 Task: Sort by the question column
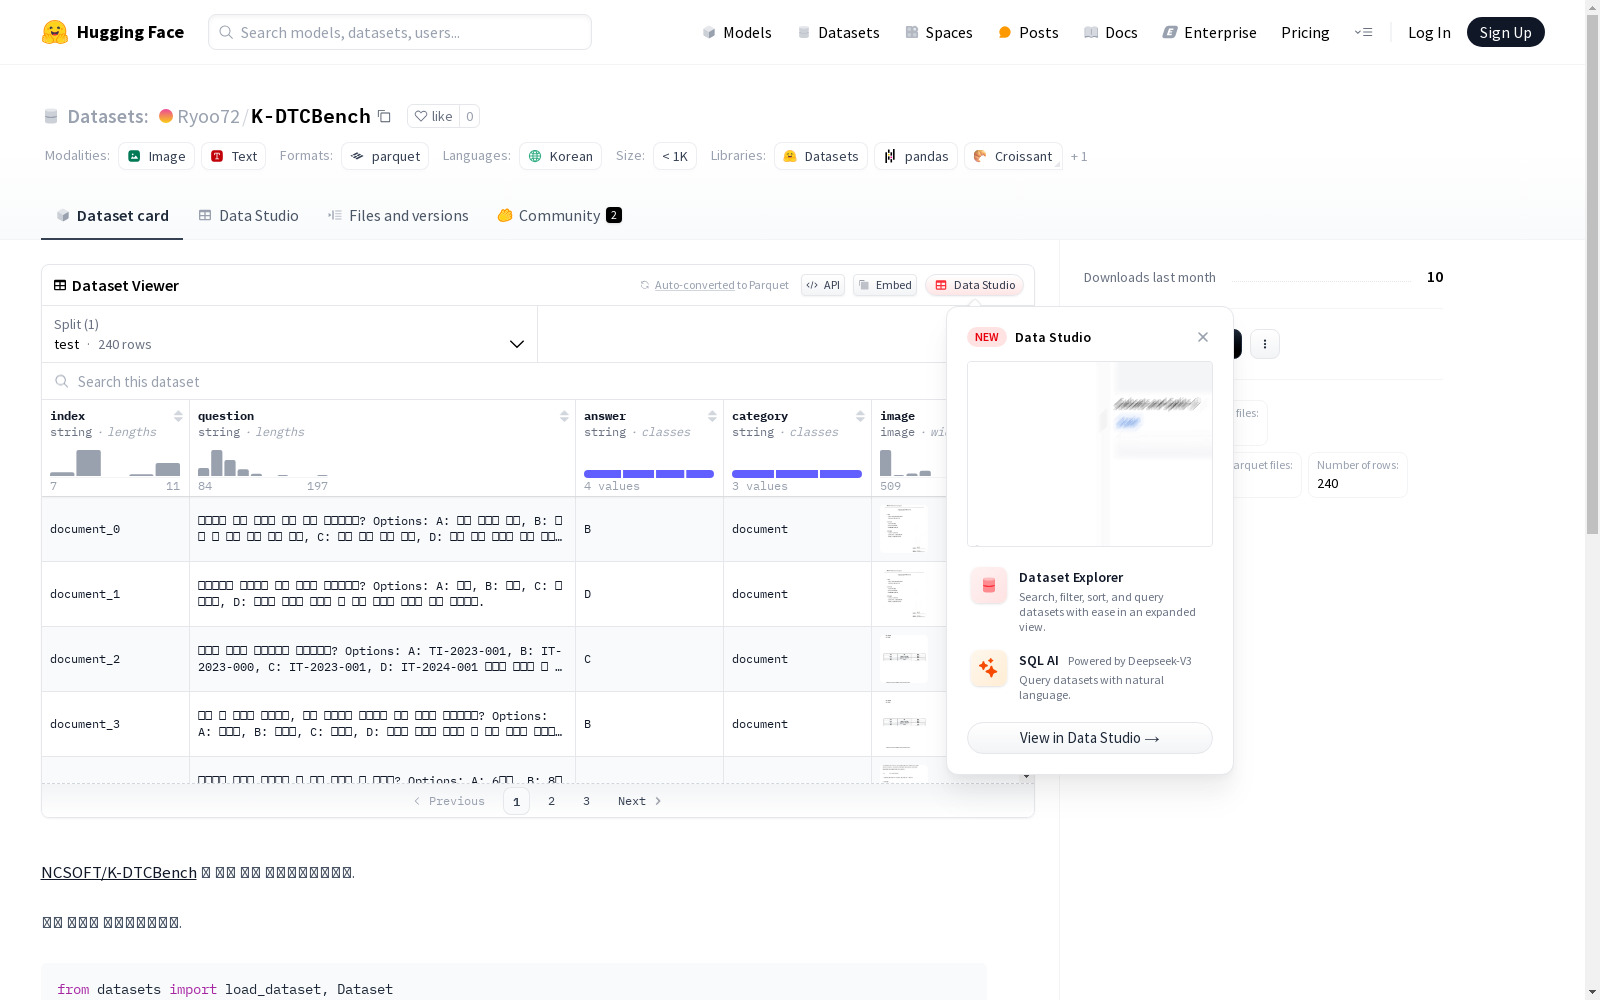564,416
